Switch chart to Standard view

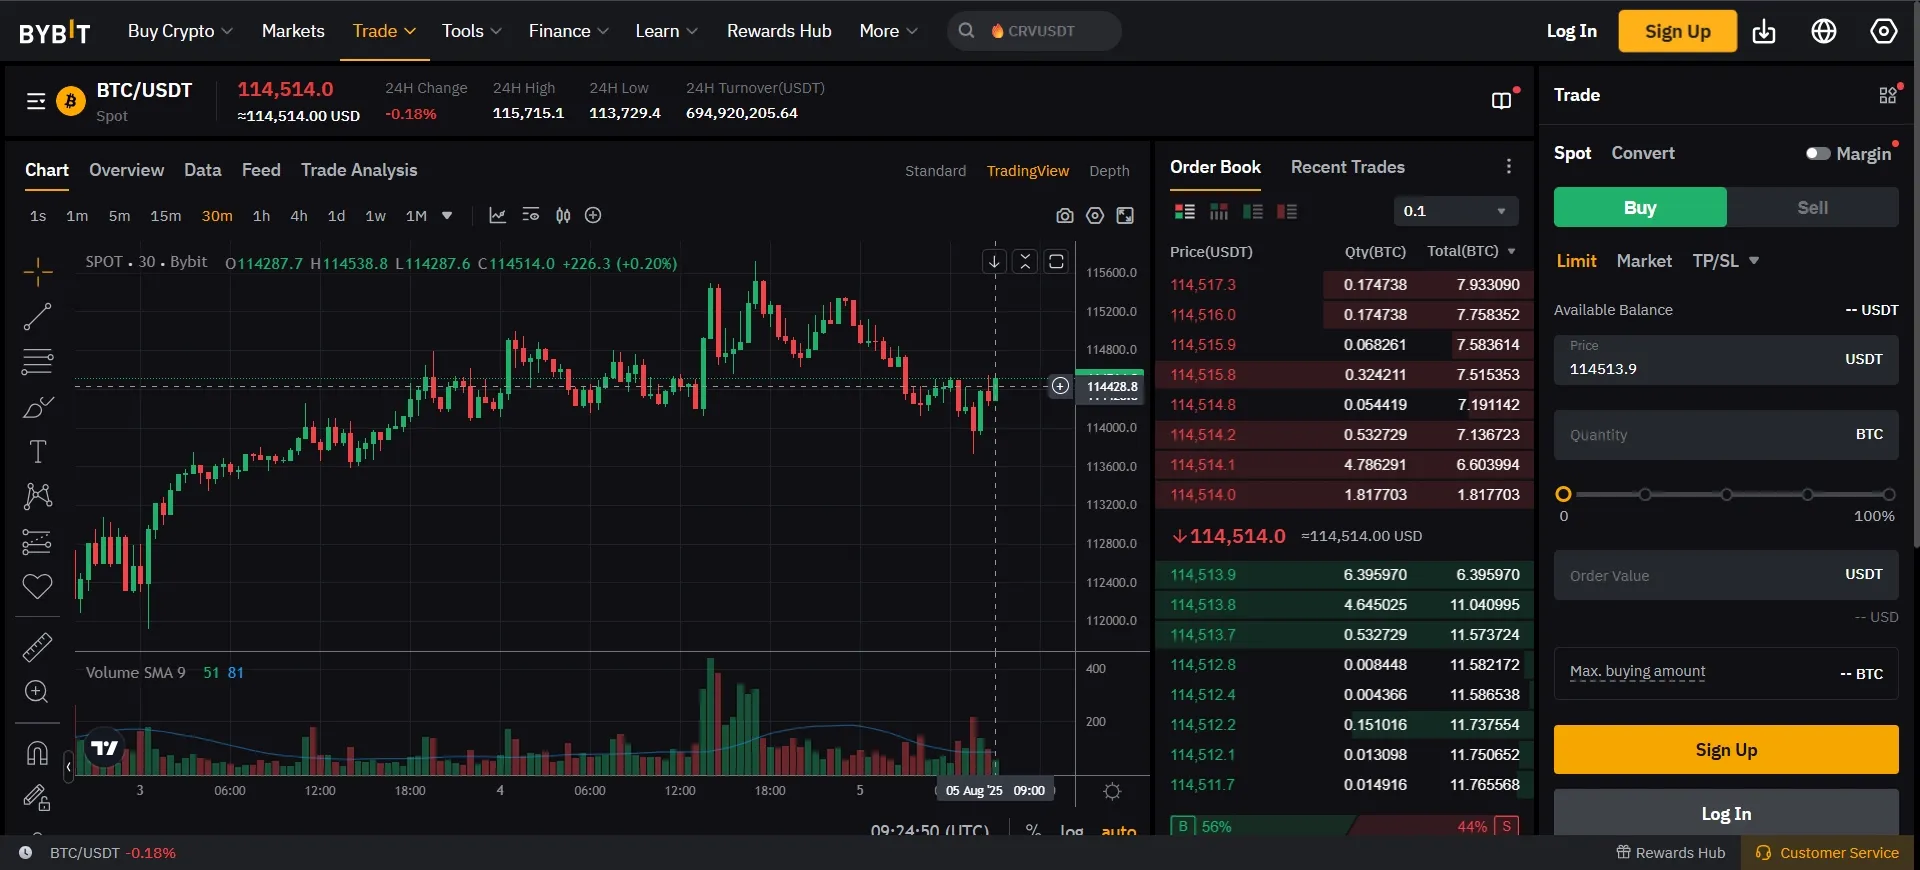935,171
